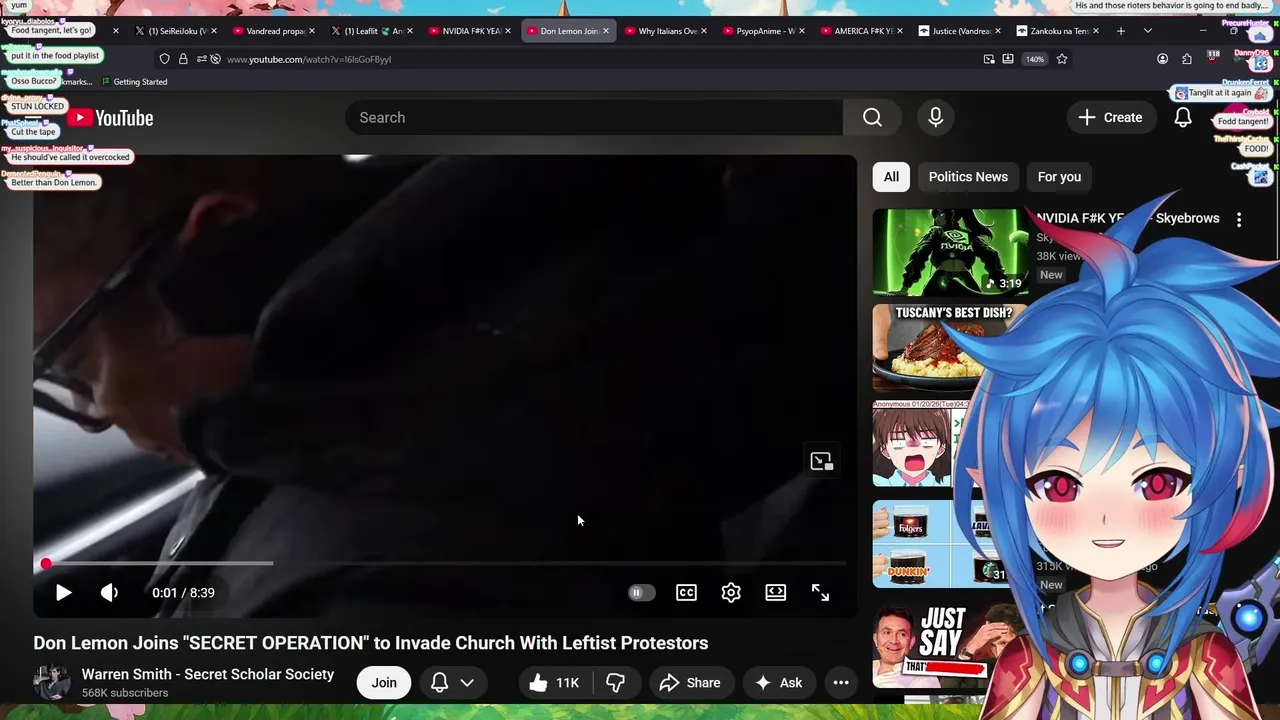Share the video
This screenshot has width=1280, height=720.
click(x=690, y=683)
